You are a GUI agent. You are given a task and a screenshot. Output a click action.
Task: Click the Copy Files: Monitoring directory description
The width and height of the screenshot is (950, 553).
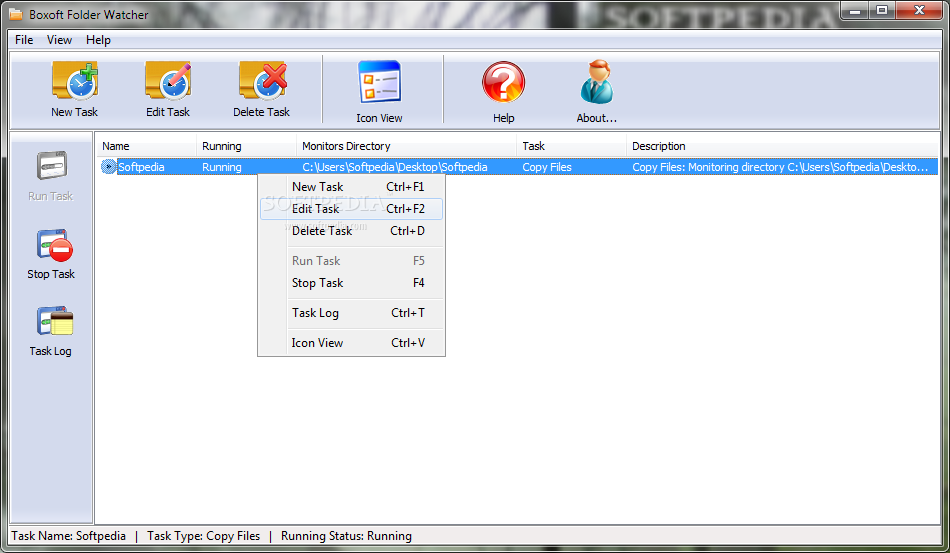click(780, 167)
